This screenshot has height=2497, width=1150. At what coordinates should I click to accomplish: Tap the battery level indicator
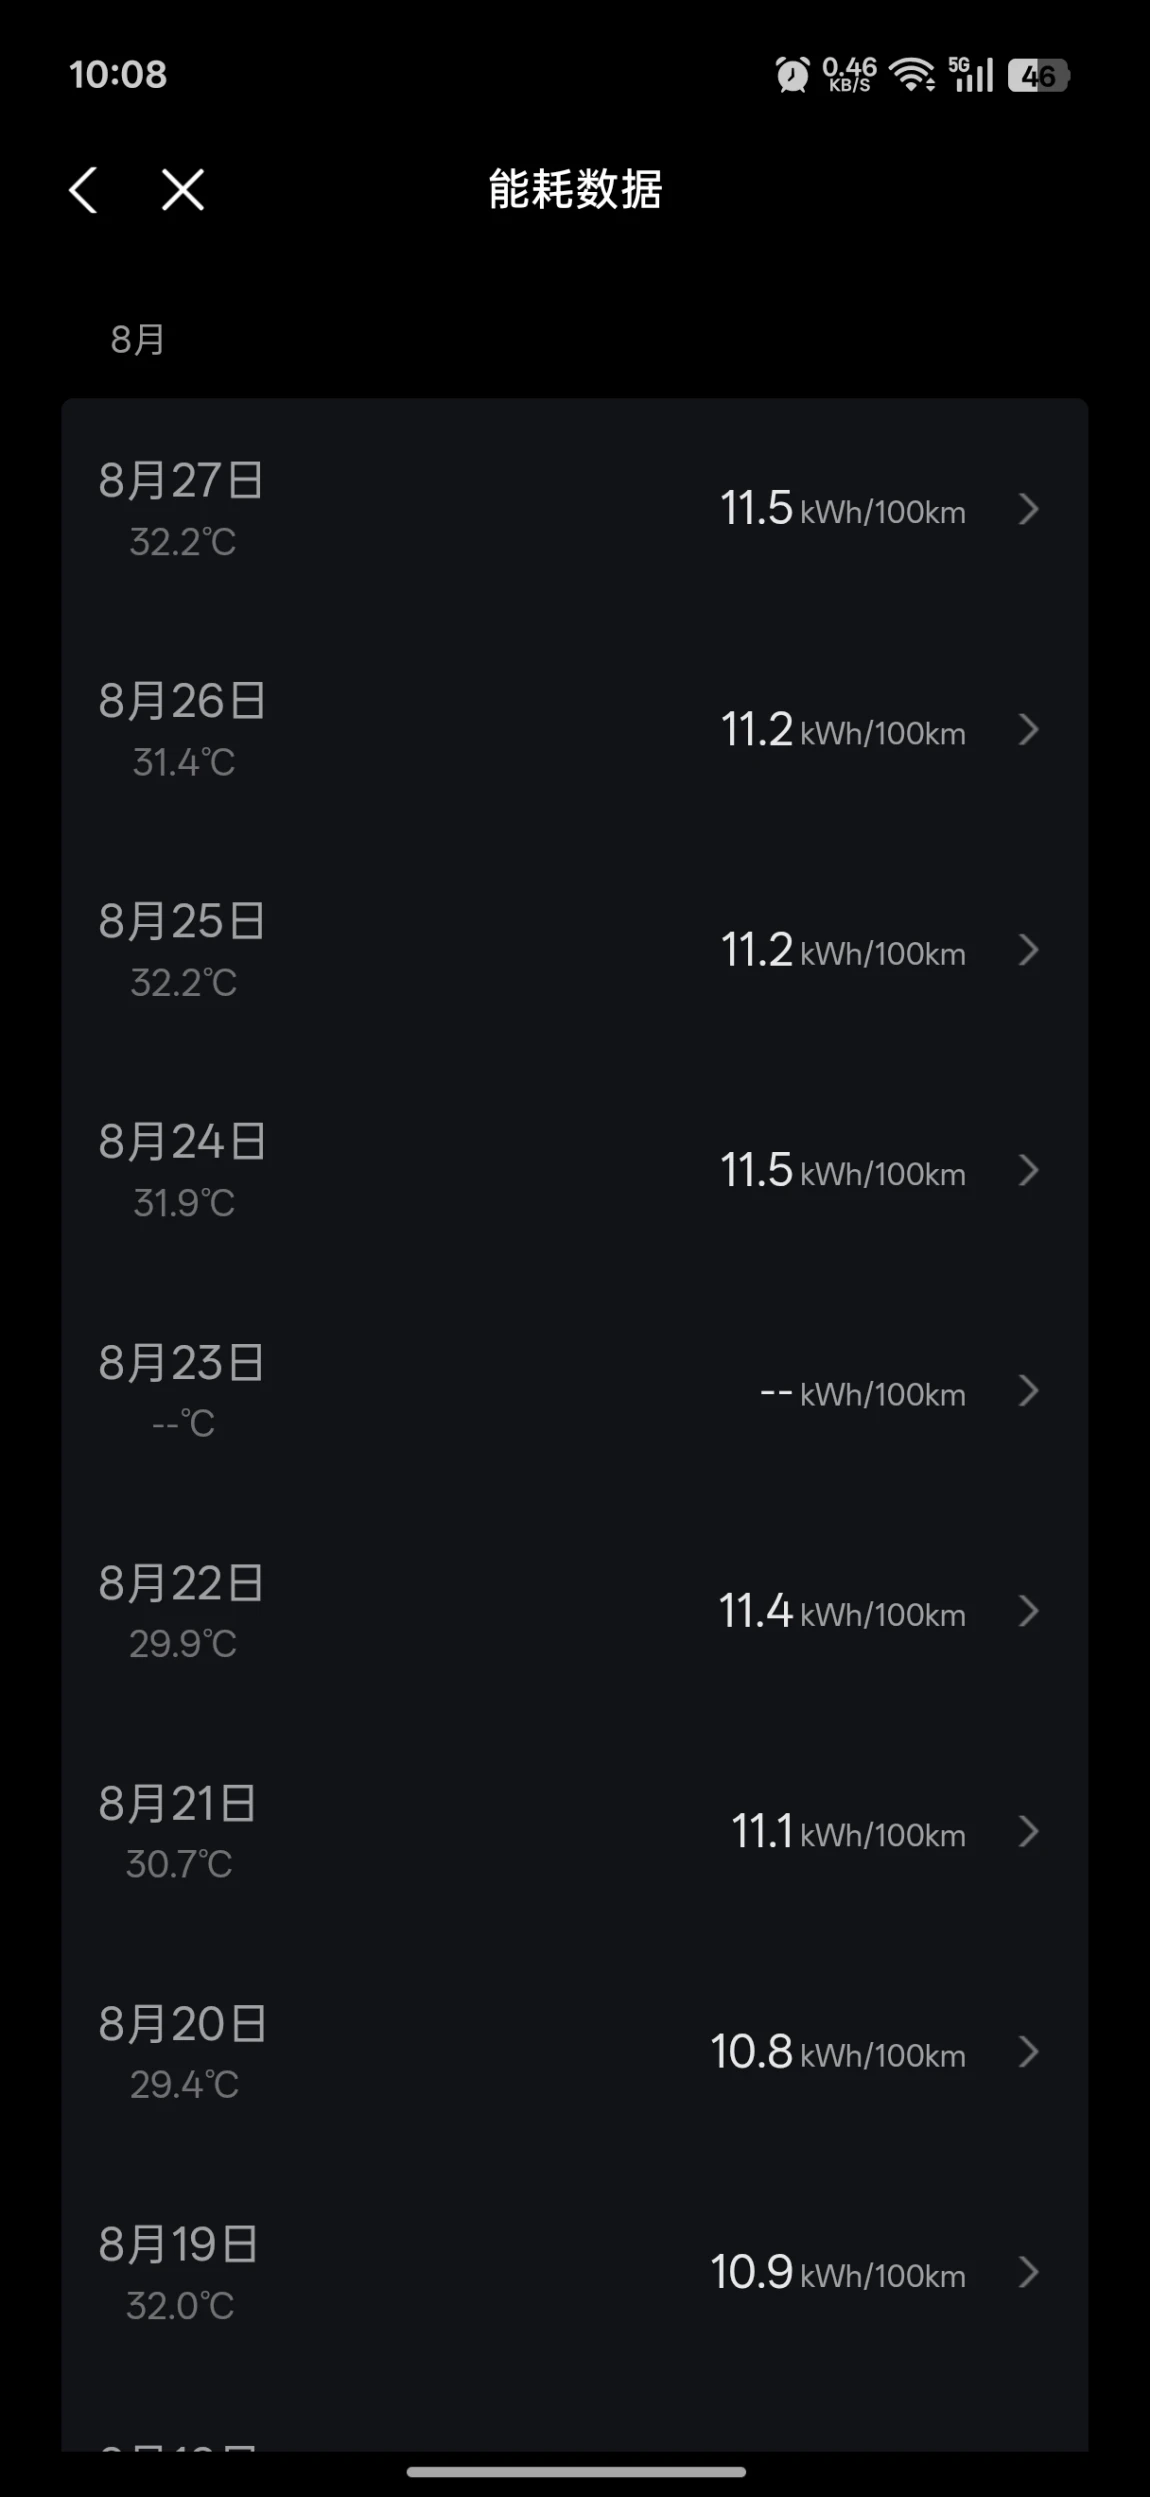pyautogui.click(x=1038, y=75)
